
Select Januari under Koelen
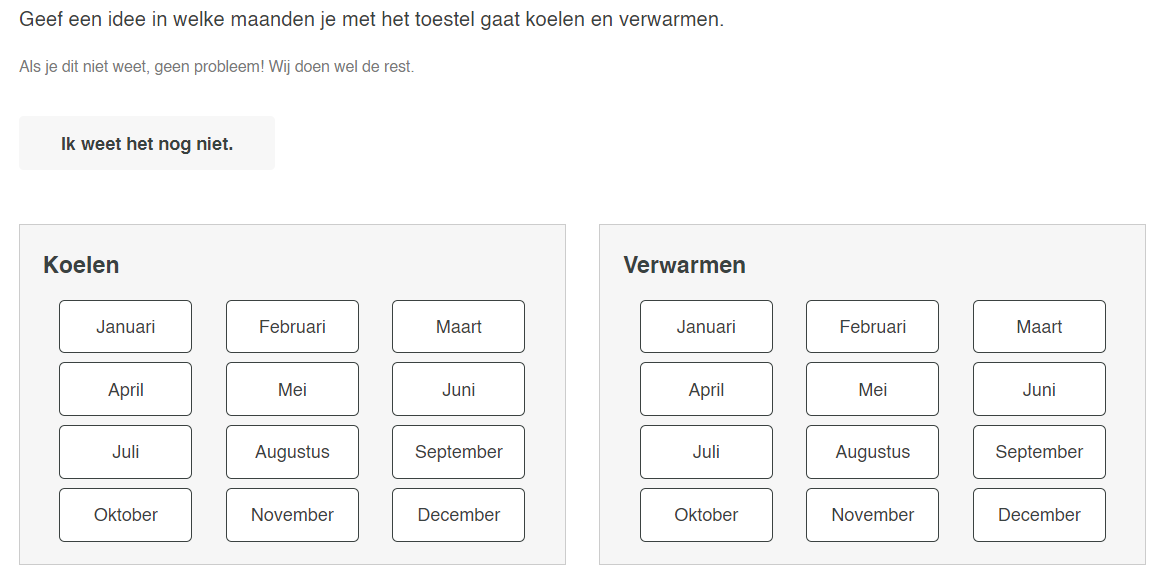point(125,327)
